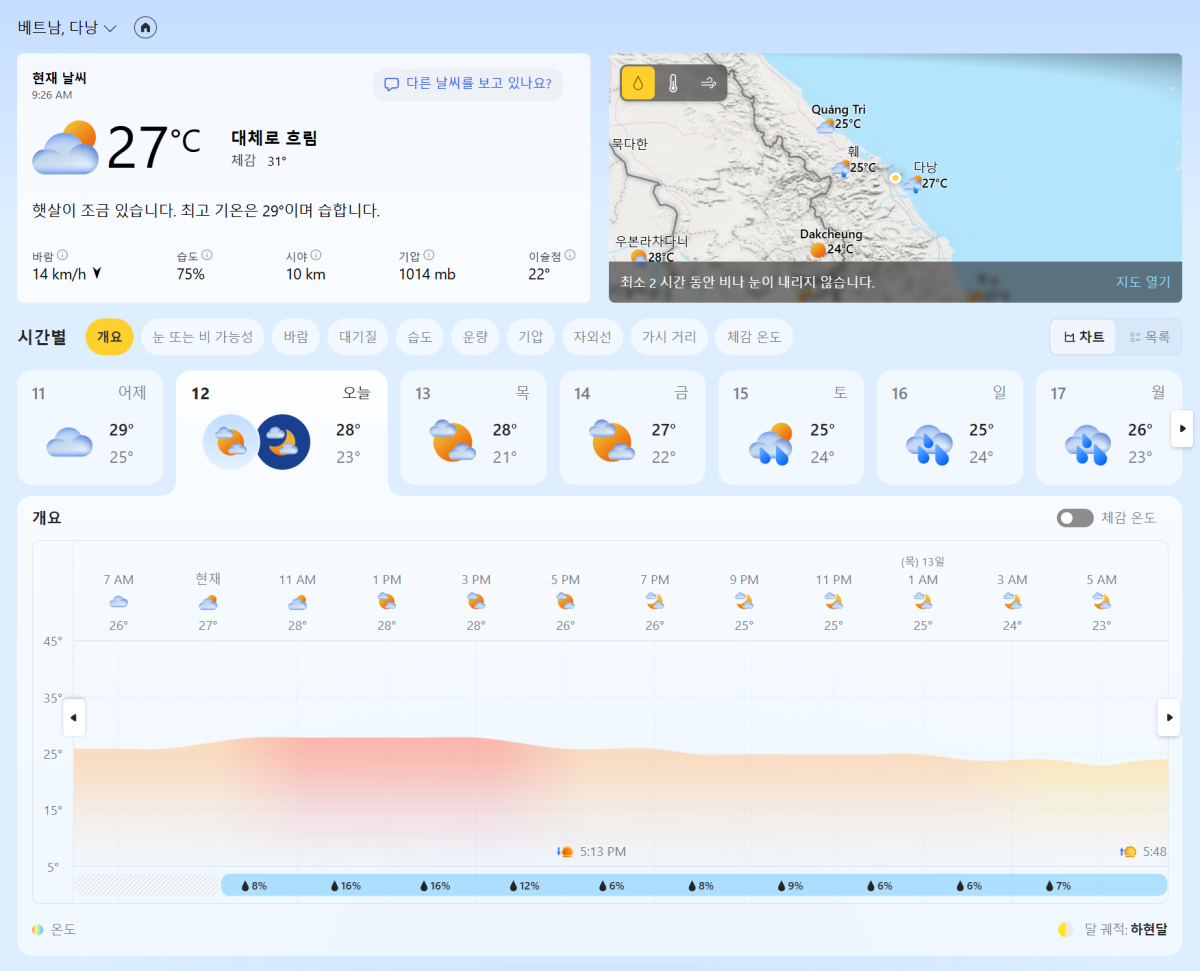Screen dimensions: 1200x971
Task: Select the 바람 tab
Action: coord(295,337)
